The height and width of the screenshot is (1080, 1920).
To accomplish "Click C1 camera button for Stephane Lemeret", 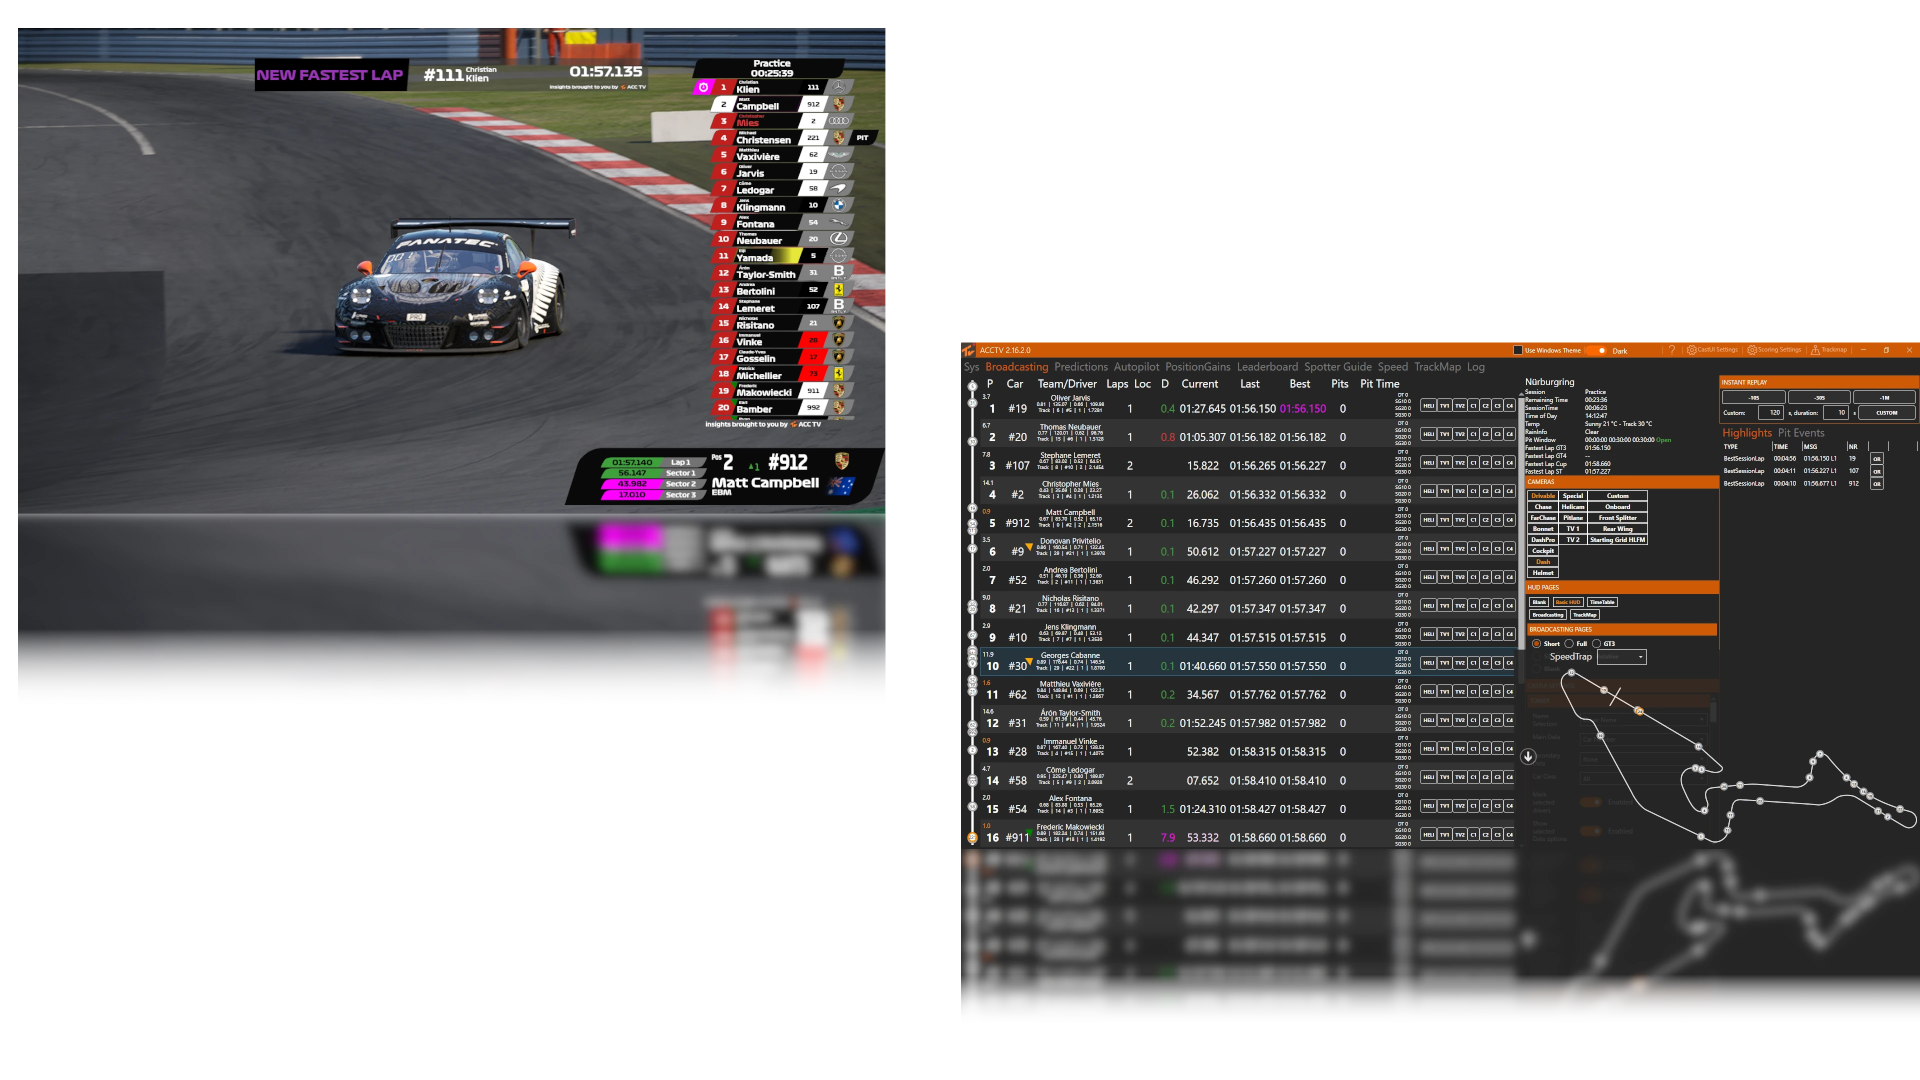I will pyautogui.click(x=1473, y=463).
